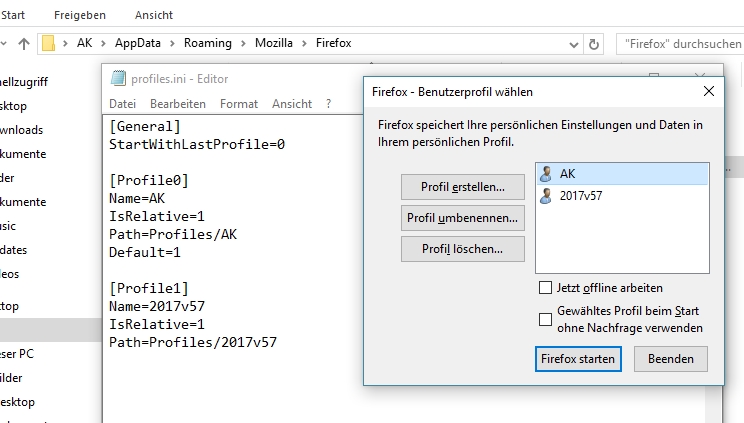Open Datei menu in Editor

(122, 104)
